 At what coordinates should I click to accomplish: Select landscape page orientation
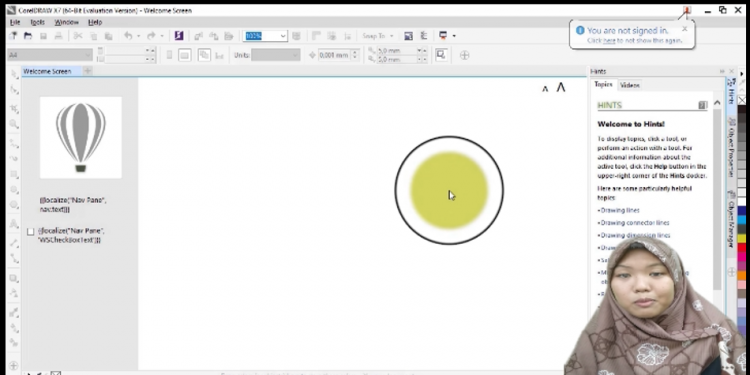click(x=185, y=55)
